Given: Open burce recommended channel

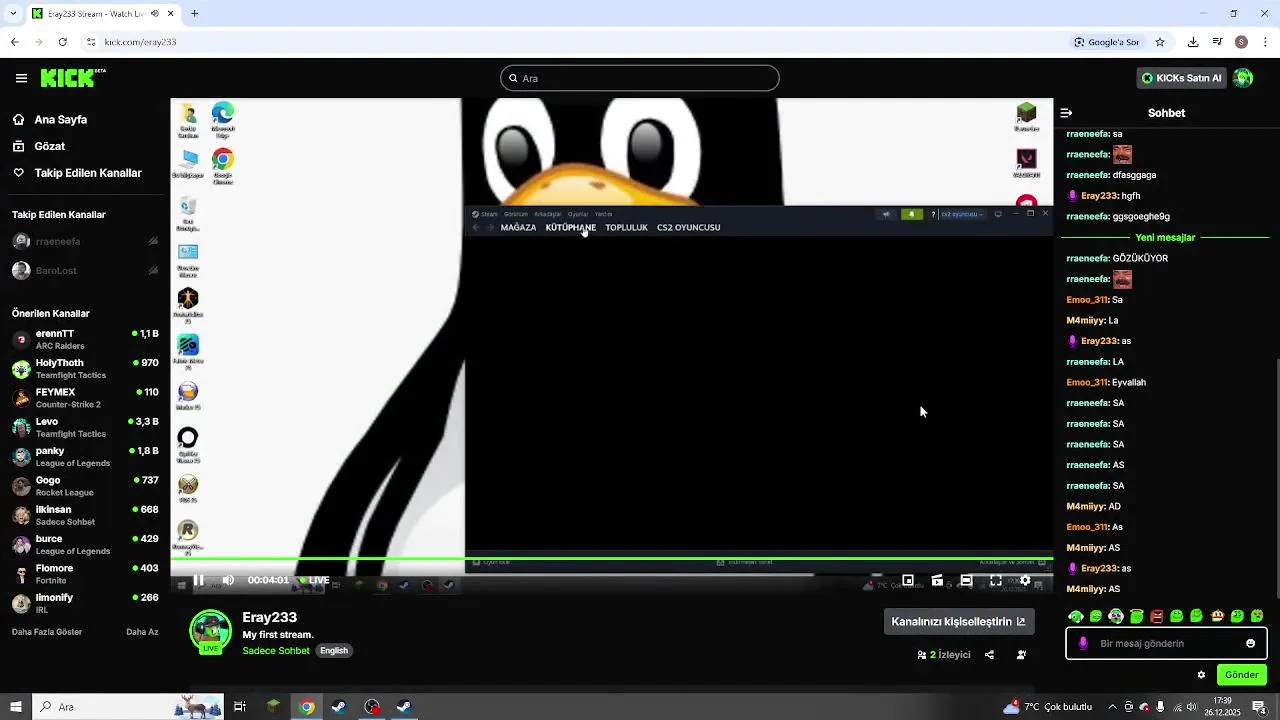Looking at the screenshot, I should click(x=85, y=544).
